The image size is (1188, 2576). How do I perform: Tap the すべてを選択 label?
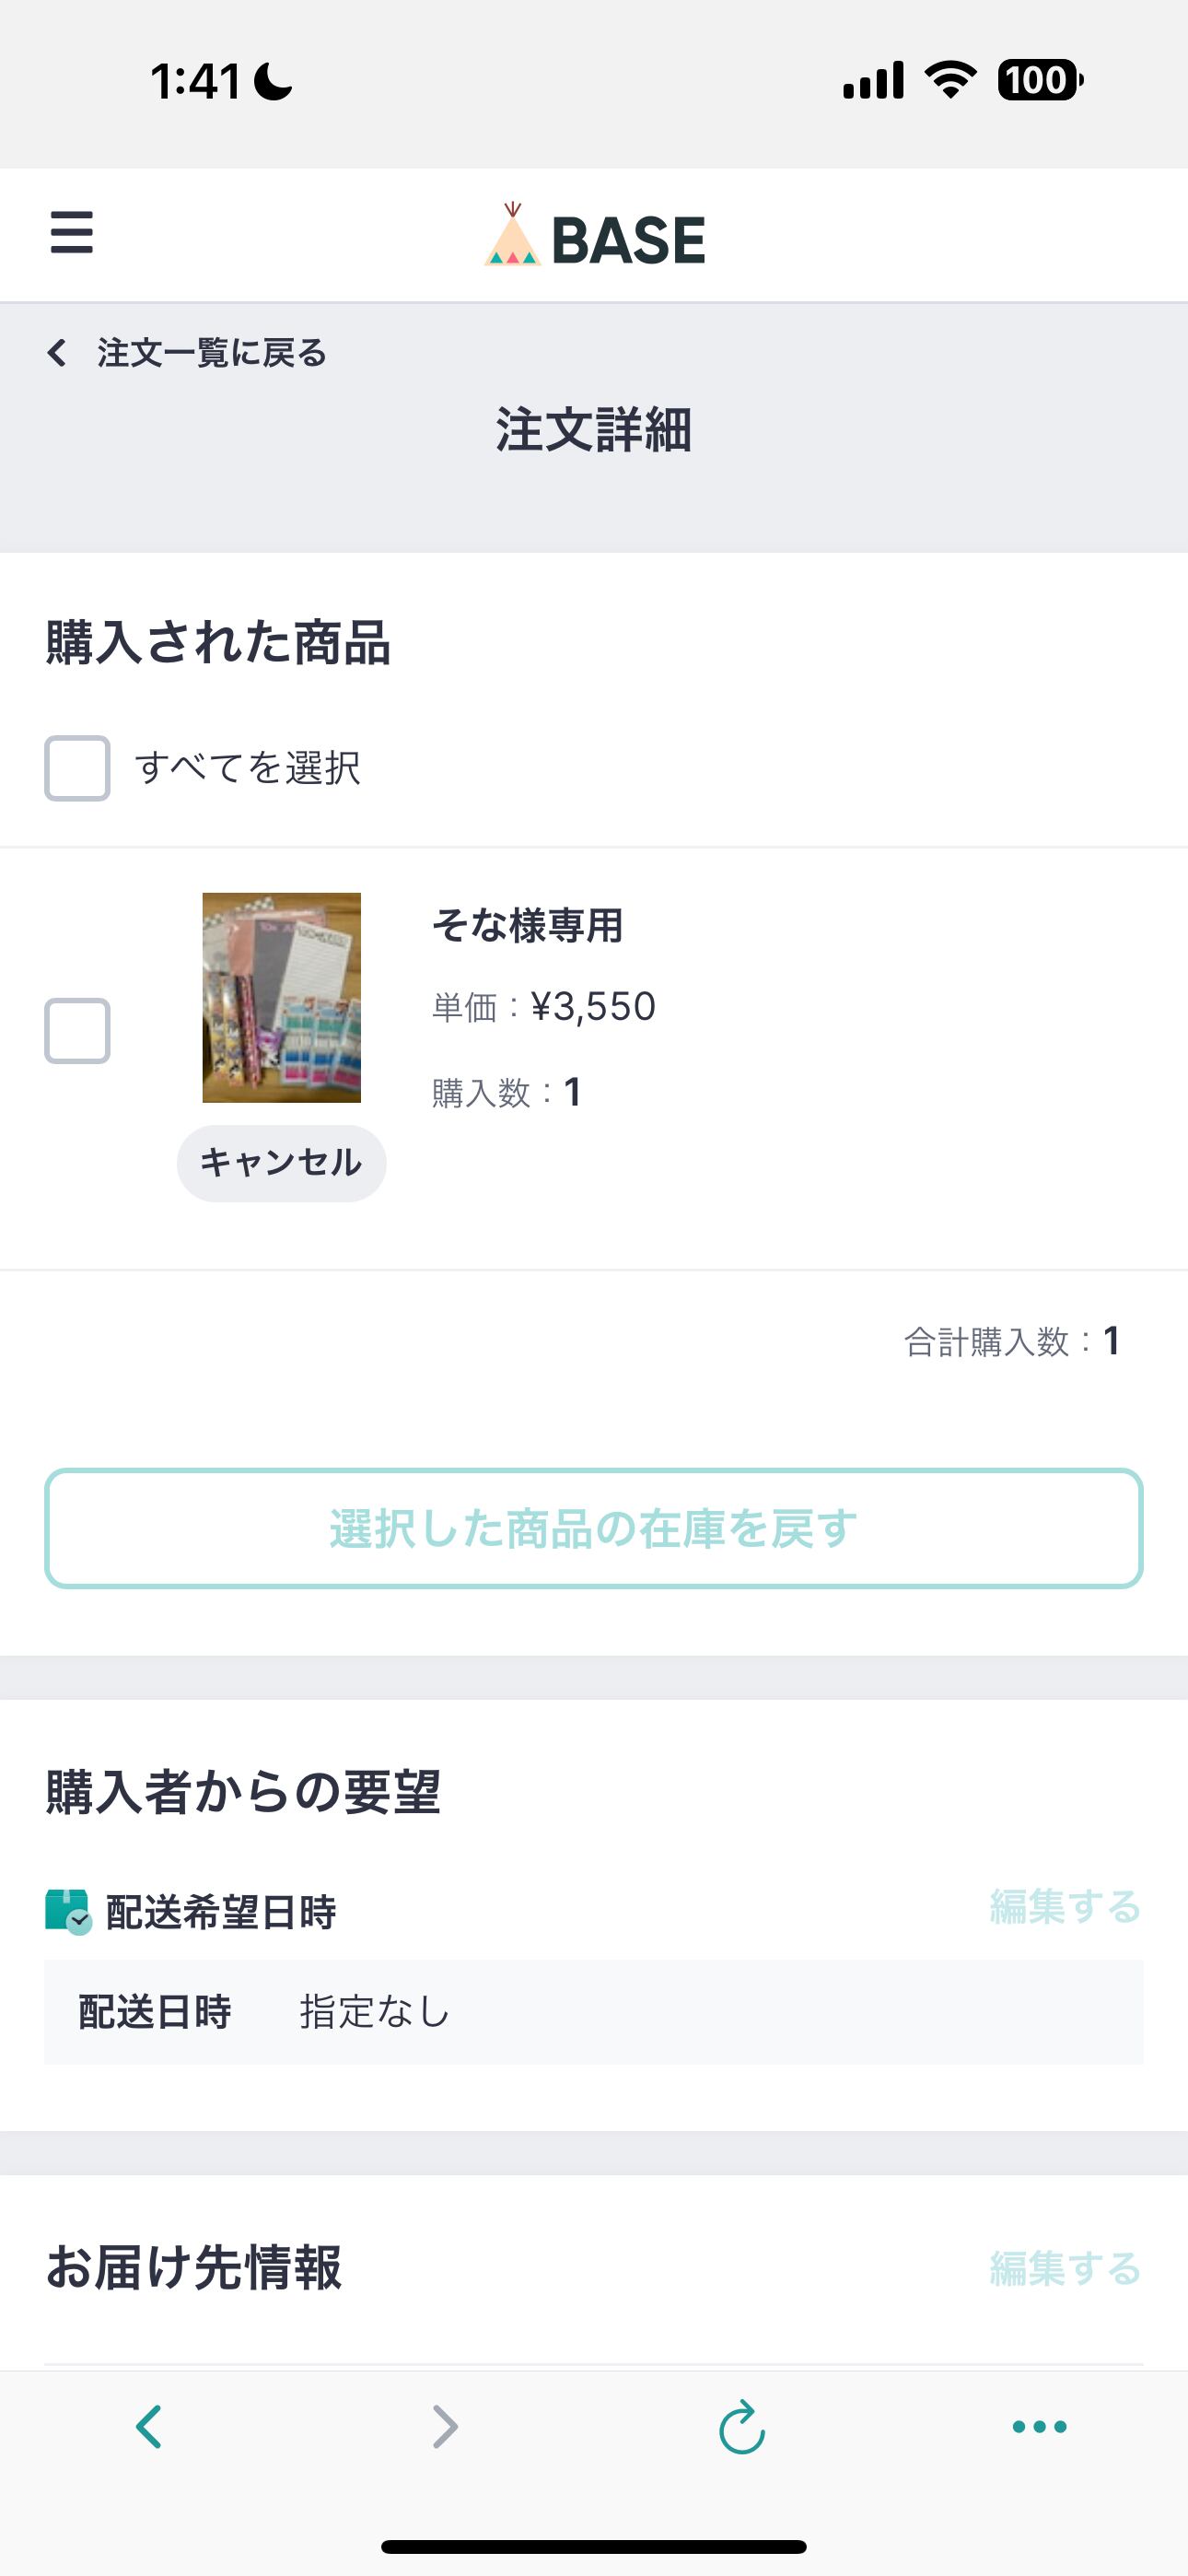pos(248,768)
